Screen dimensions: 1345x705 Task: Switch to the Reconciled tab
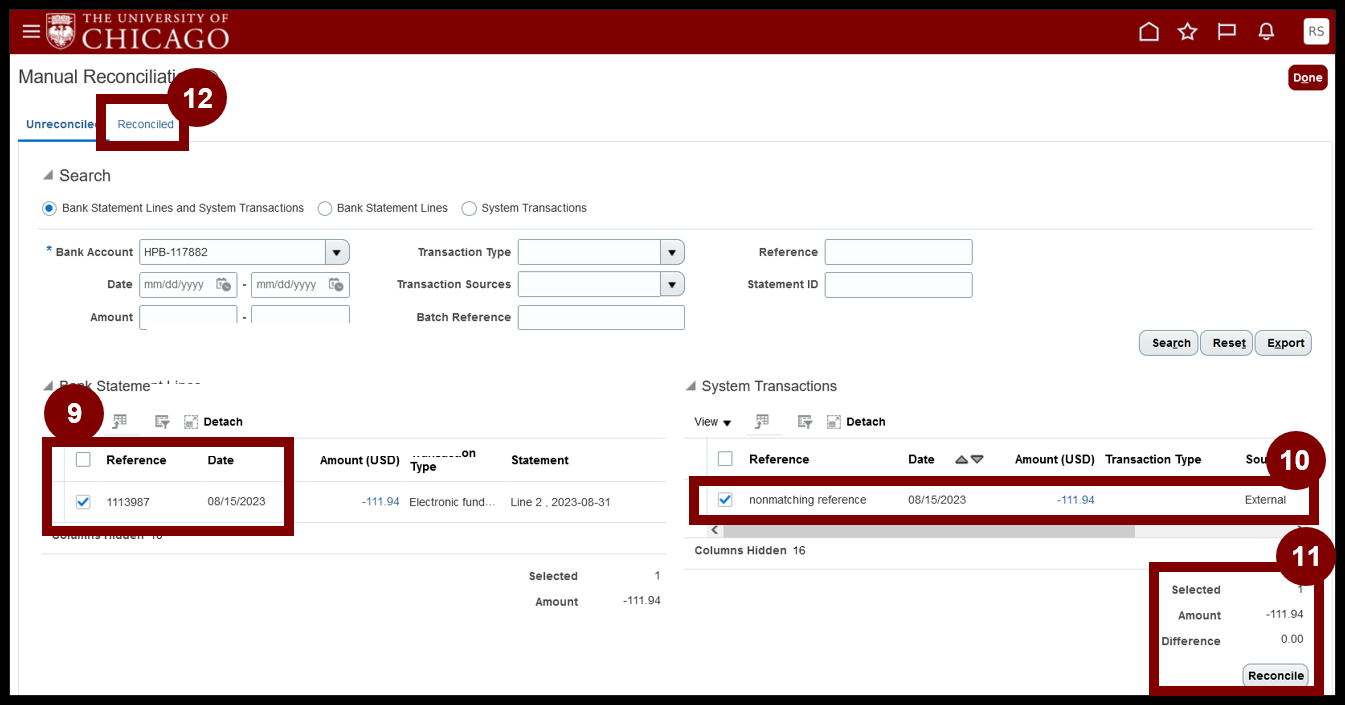(146, 124)
